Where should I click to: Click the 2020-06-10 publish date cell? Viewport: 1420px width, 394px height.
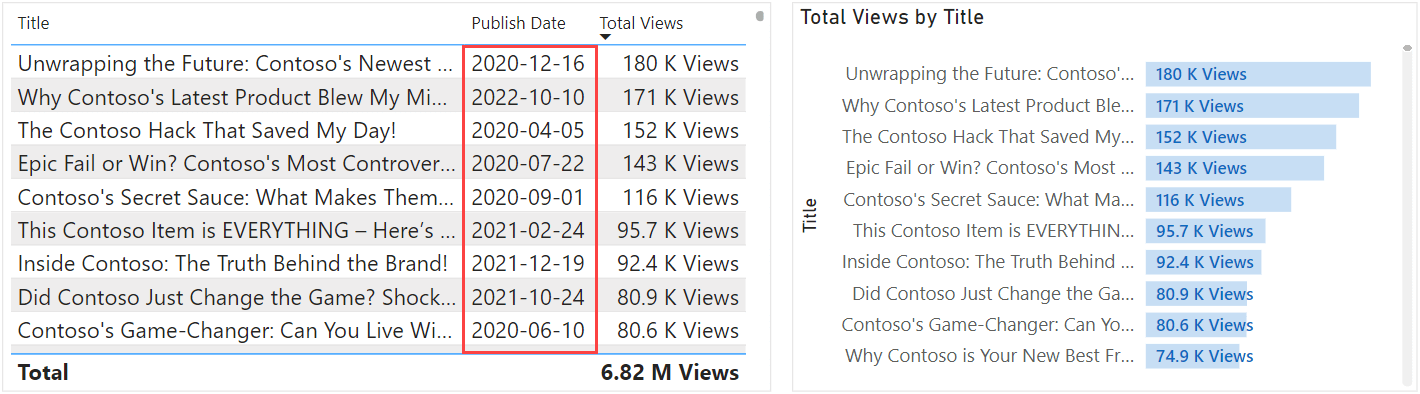(528, 331)
